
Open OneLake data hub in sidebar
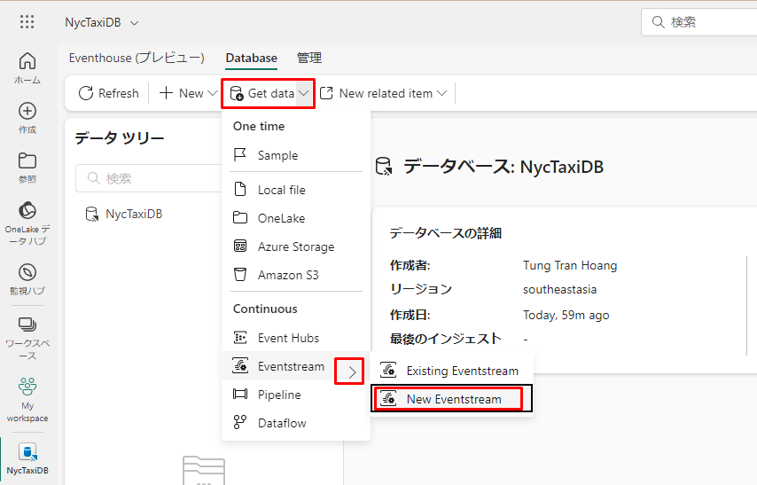[27, 222]
